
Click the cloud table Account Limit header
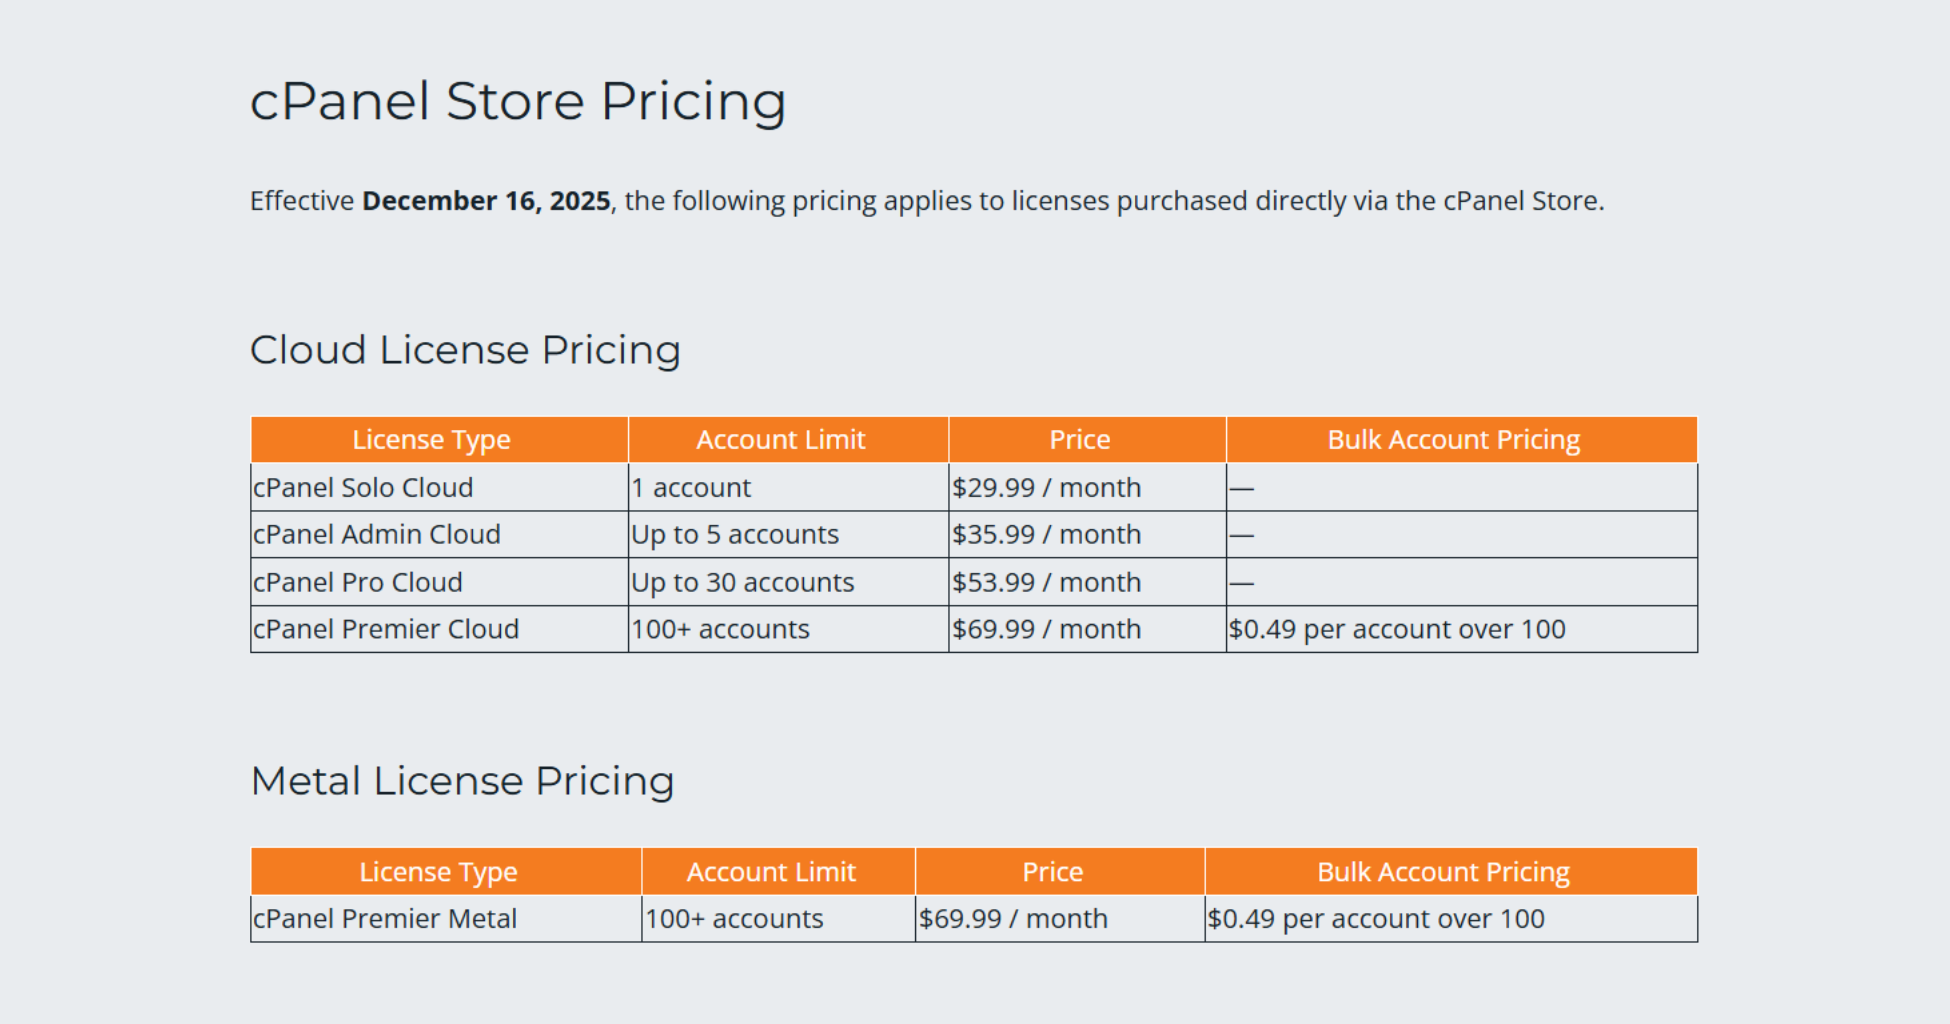(780, 440)
